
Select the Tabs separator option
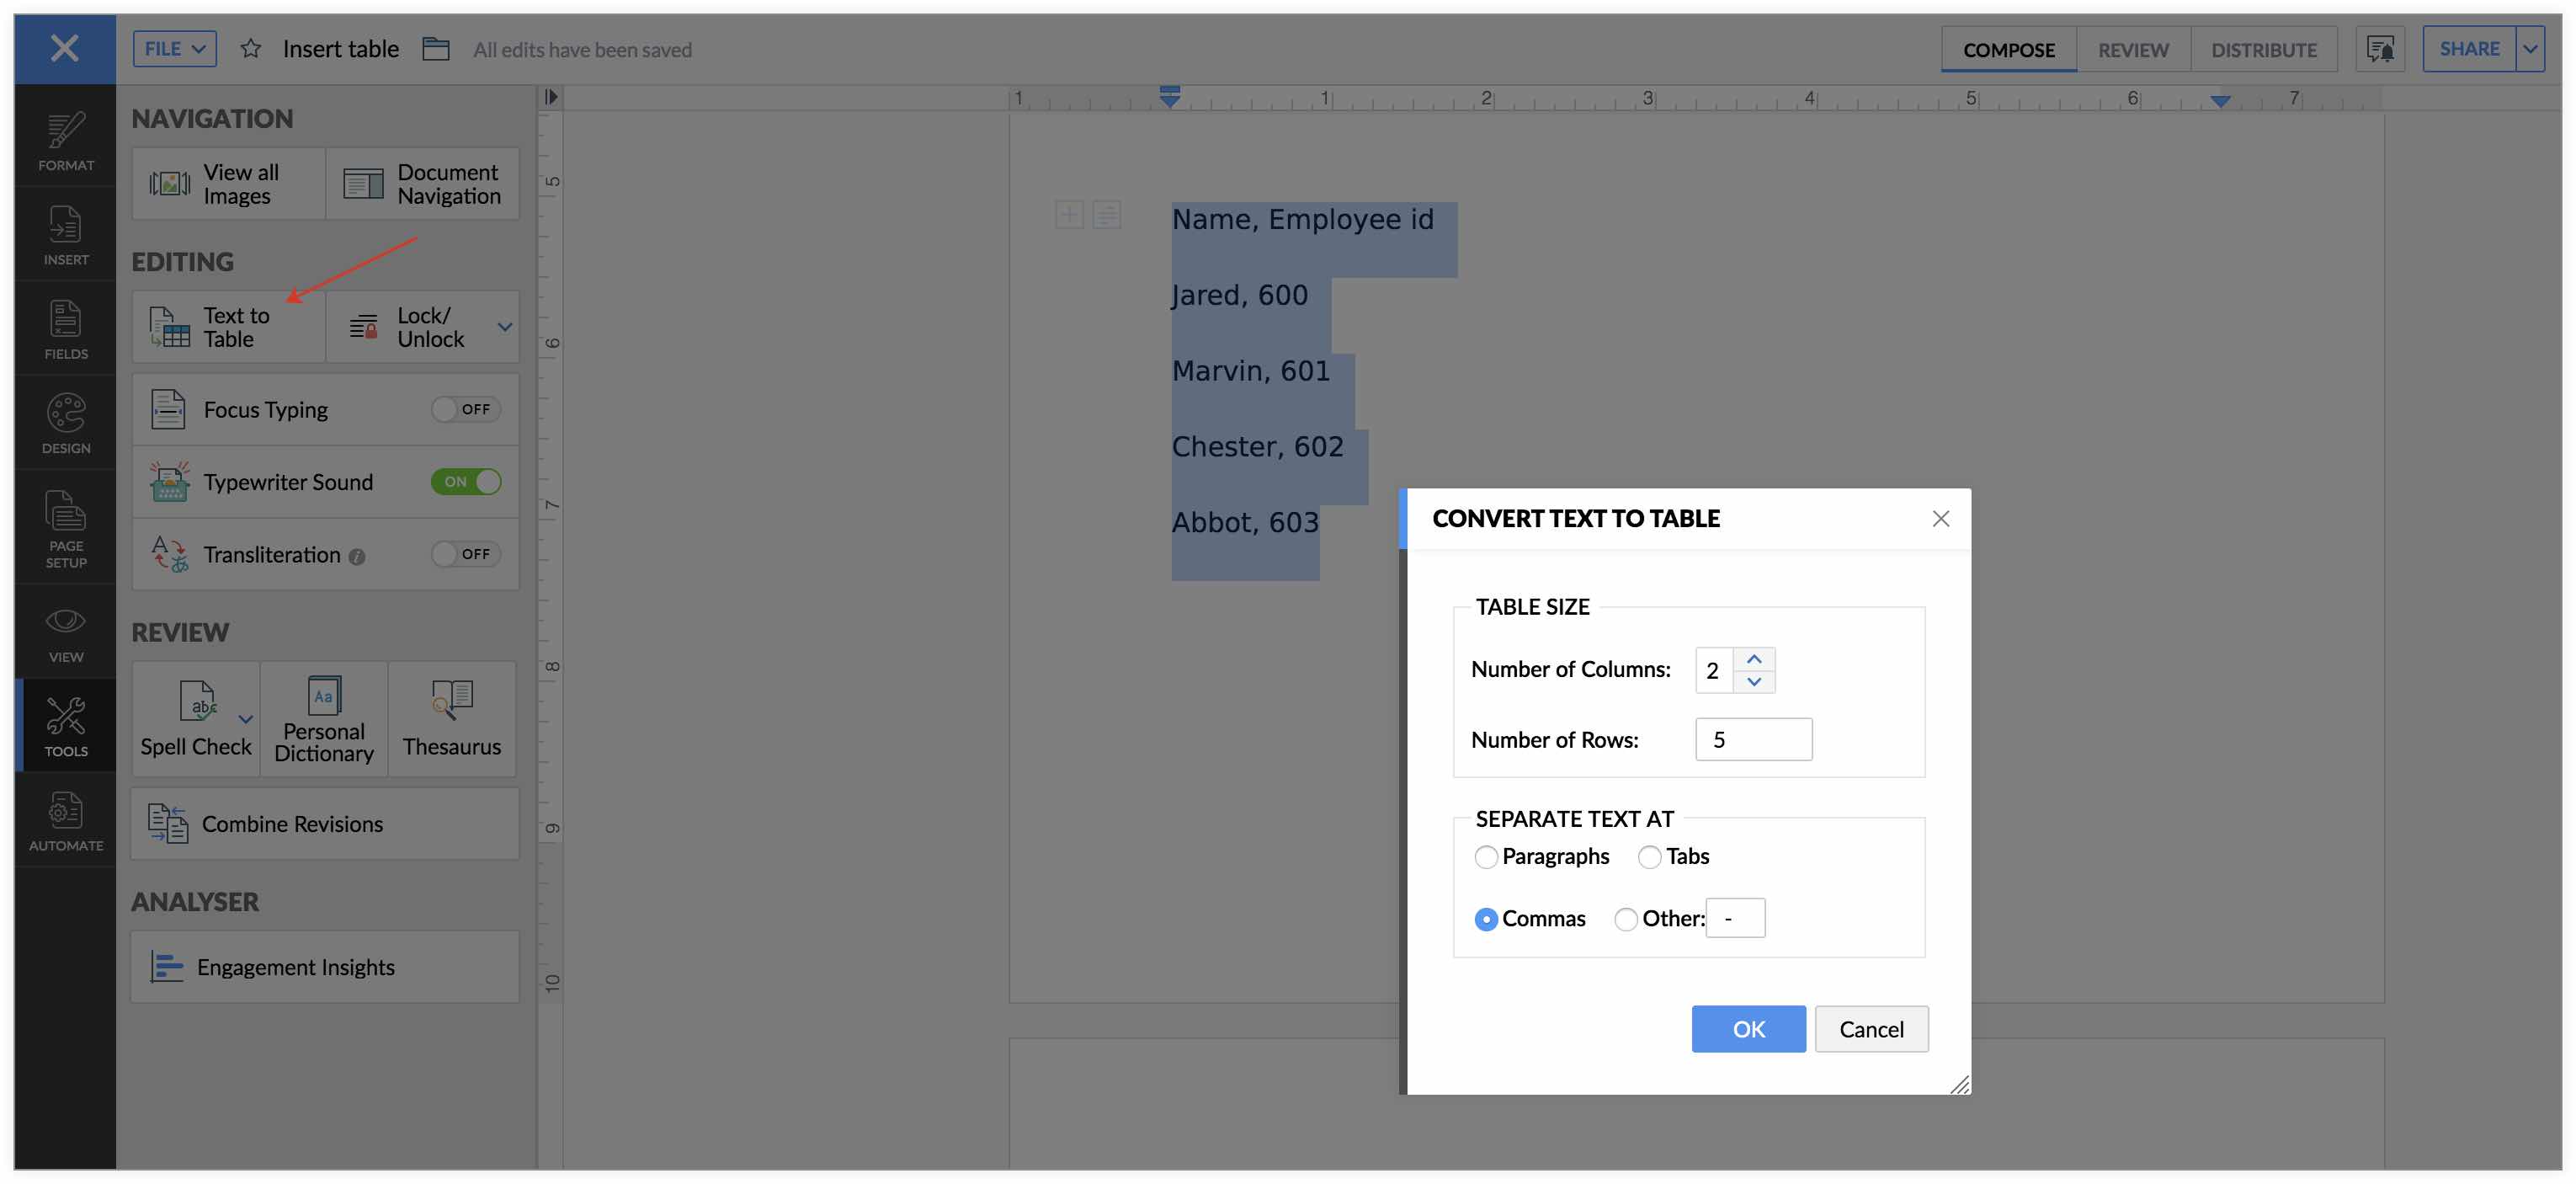[x=1649, y=857]
